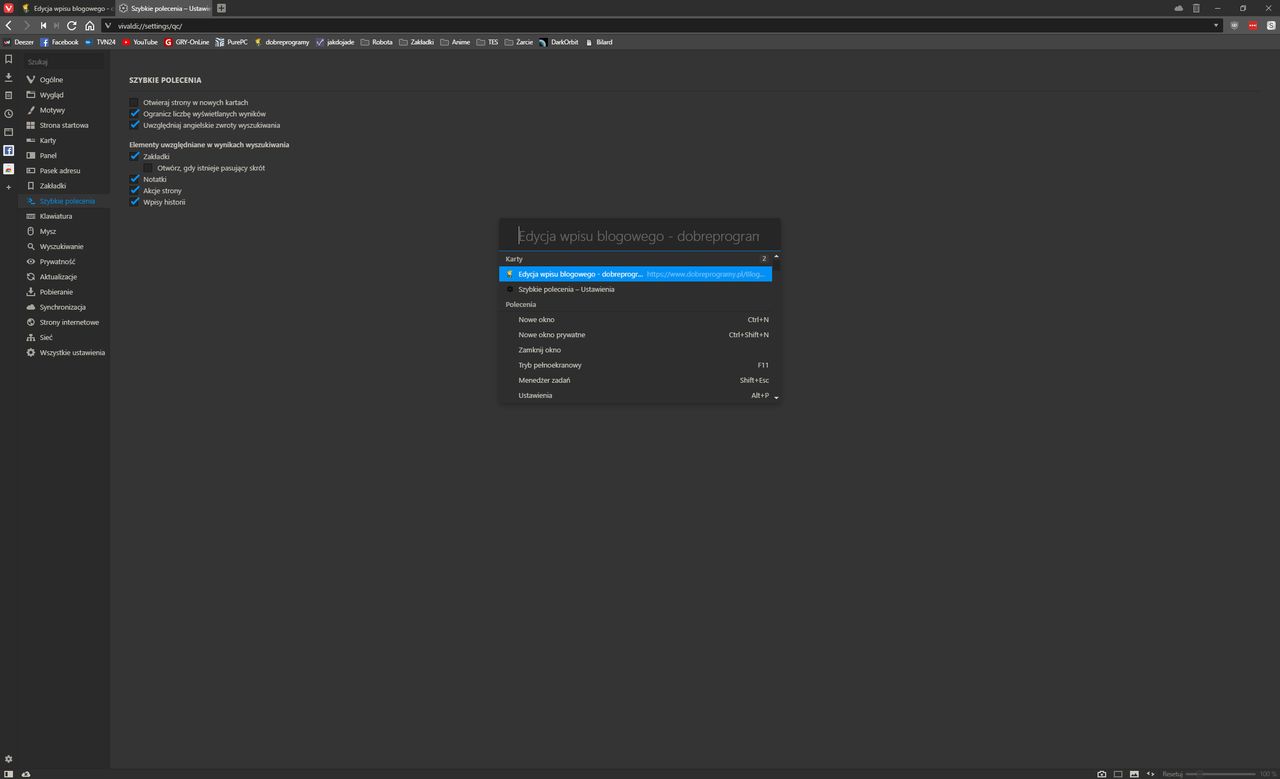Open the Notes panel icon
The image size is (1280, 779).
point(9,95)
